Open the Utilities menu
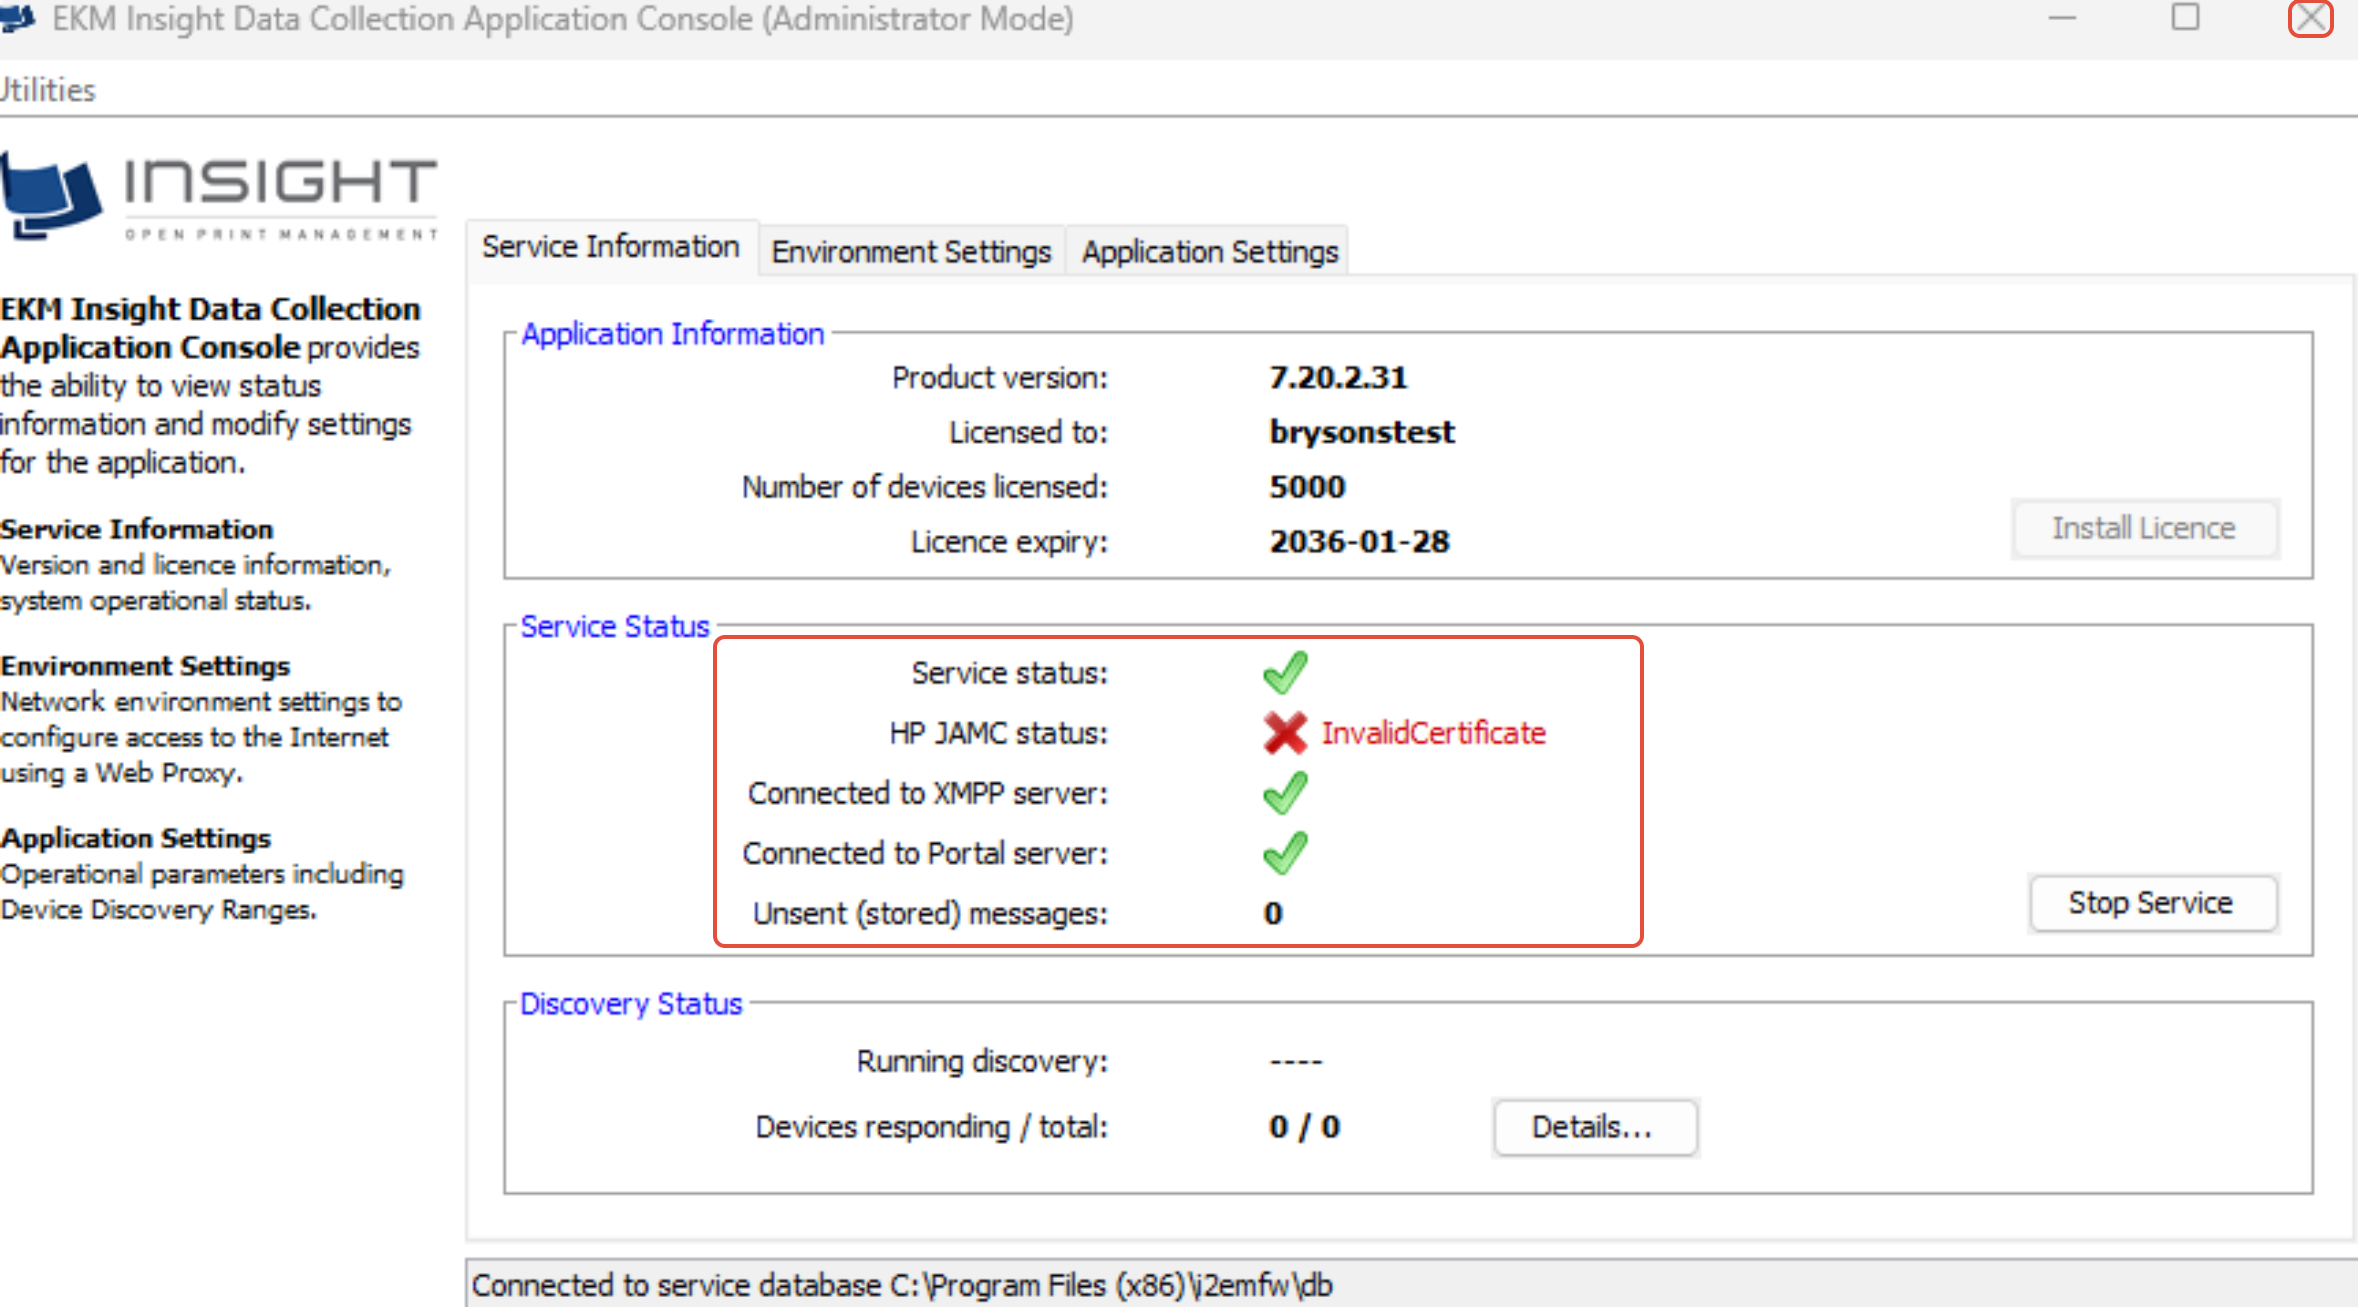Viewport: 2358px width, 1307px height. coord(47,90)
